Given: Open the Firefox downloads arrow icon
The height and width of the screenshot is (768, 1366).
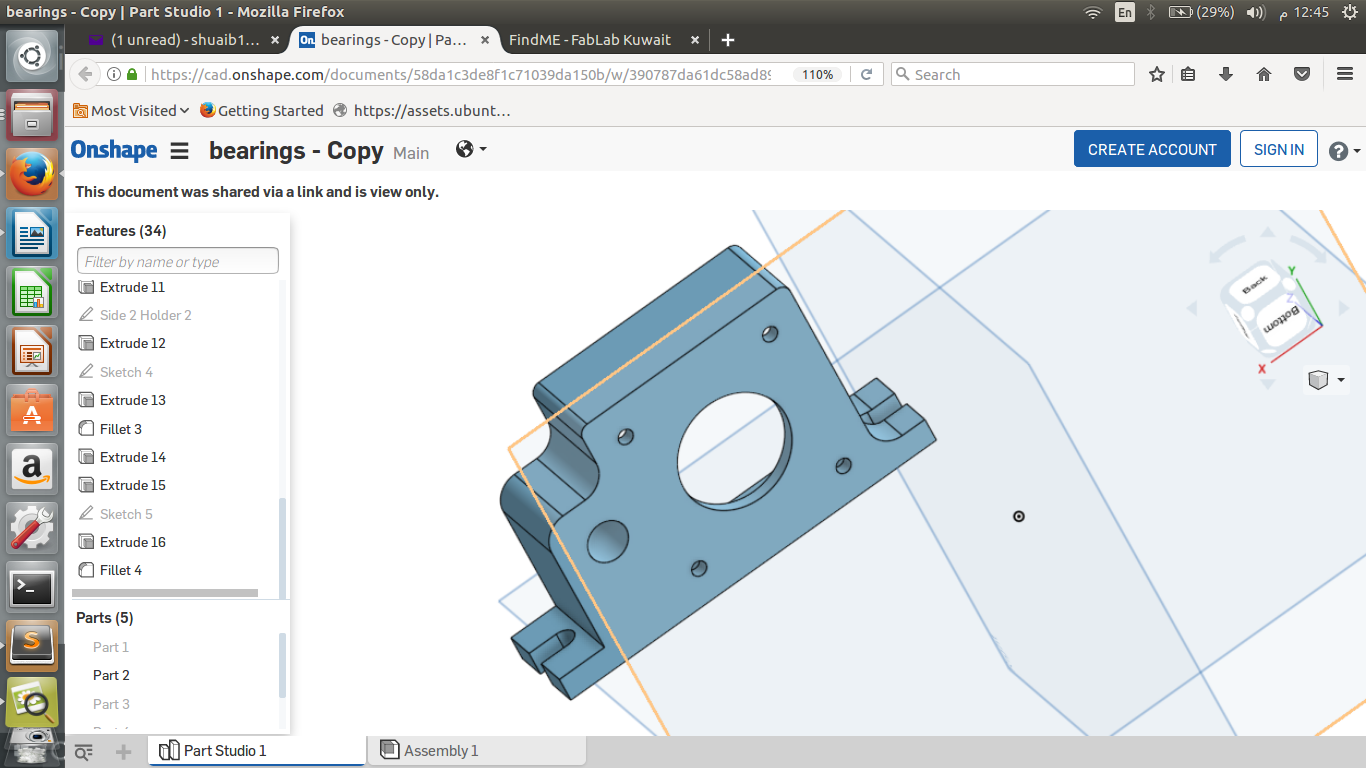Looking at the screenshot, I should (1226, 75).
